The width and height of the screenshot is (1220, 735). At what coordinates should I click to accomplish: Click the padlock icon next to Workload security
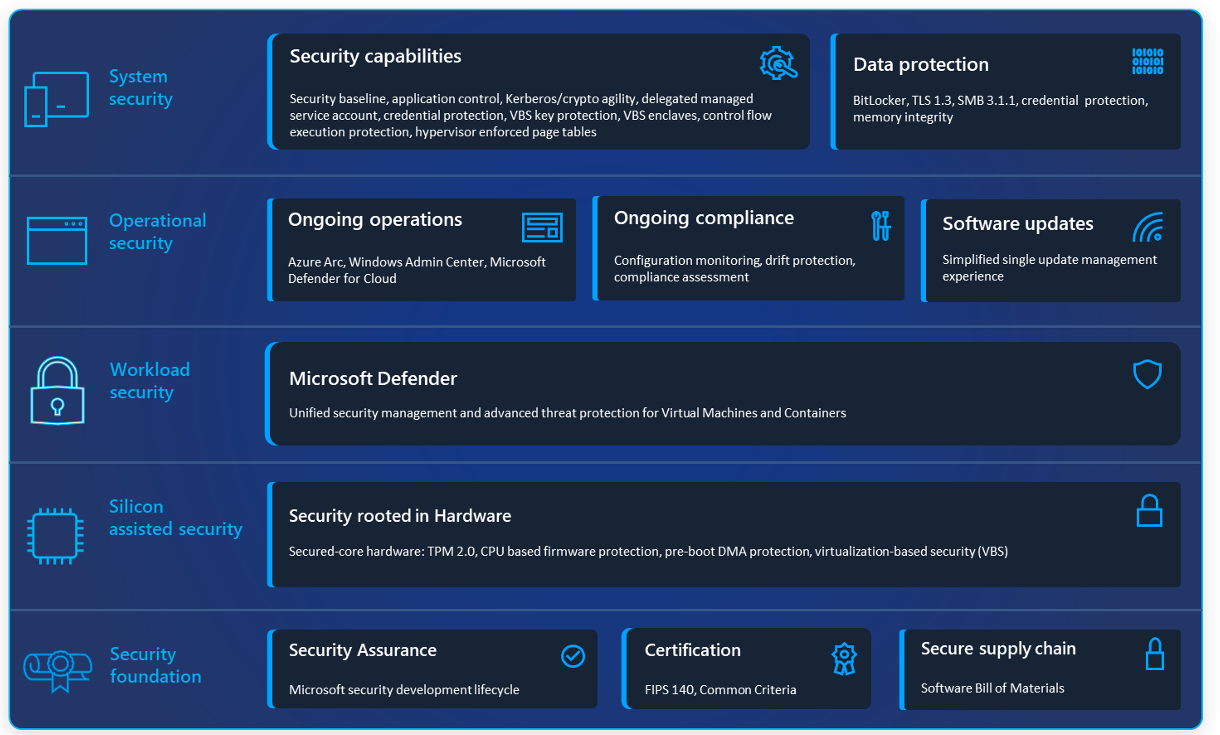56,390
